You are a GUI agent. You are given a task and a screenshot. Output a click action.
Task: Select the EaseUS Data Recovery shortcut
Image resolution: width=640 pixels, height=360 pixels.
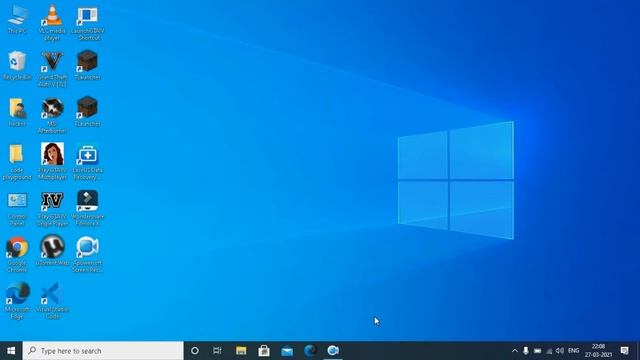87,162
